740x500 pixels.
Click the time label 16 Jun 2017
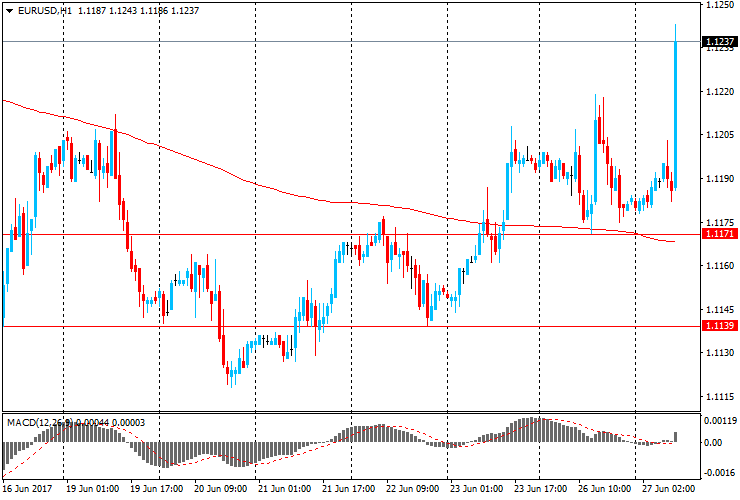coord(27,488)
